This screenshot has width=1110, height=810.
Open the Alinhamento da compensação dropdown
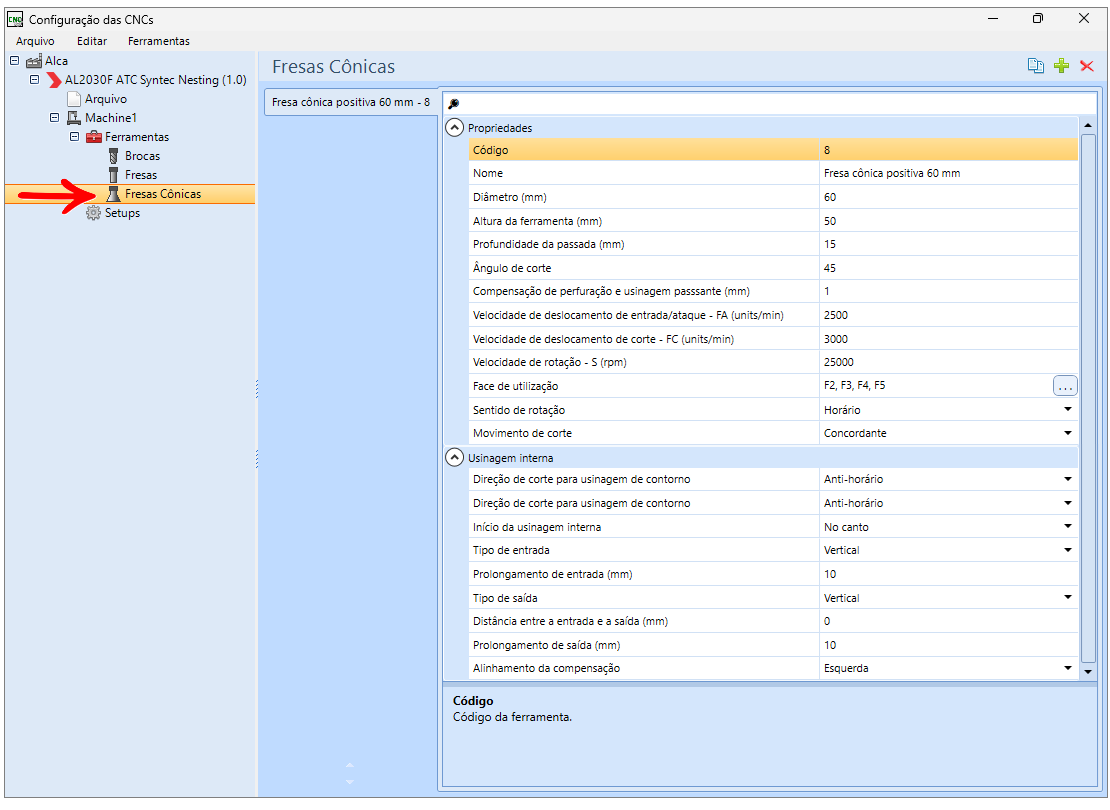coord(1068,668)
